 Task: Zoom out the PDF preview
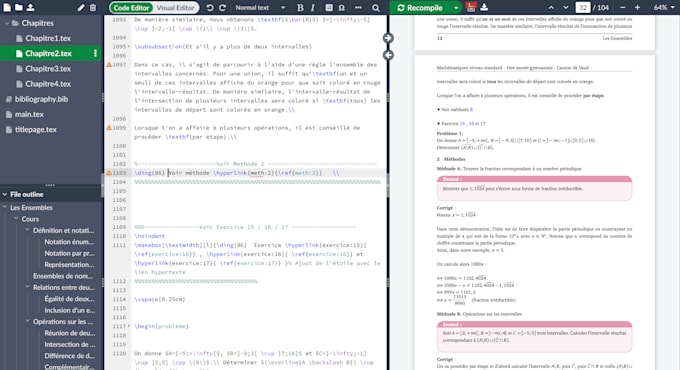(x=623, y=8)
